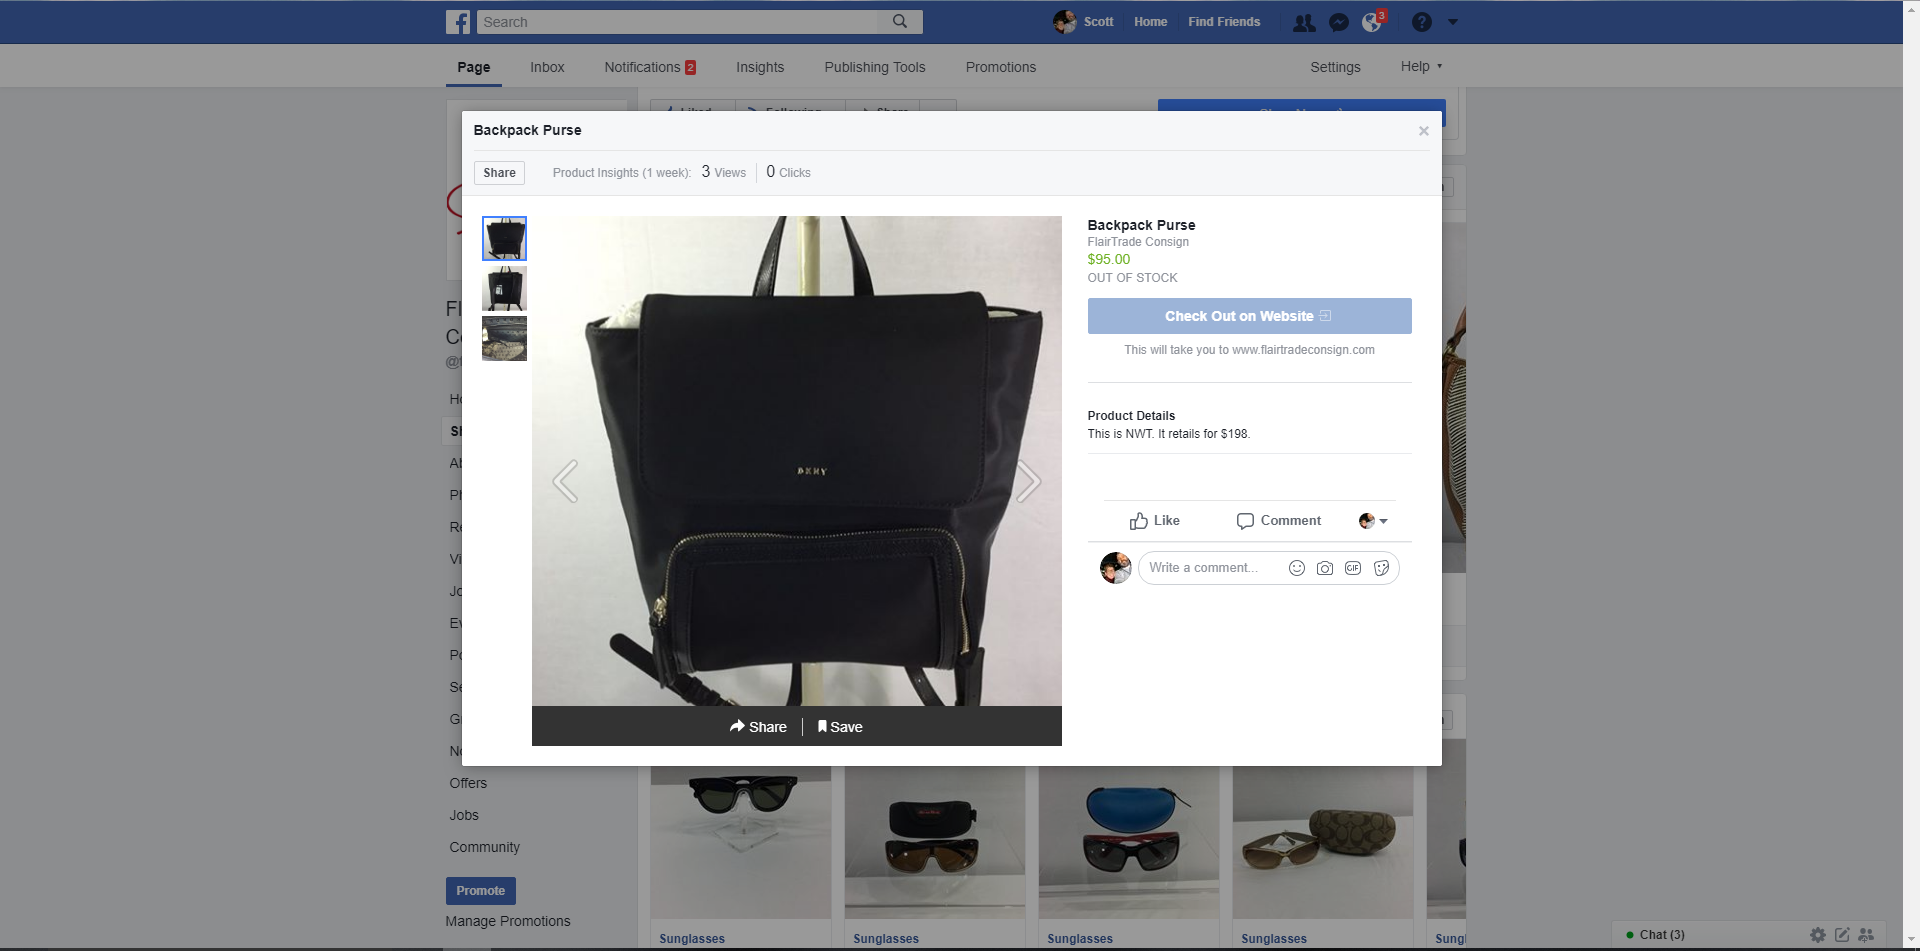Open Sunglasses product with blue case
Screen dimensions: 1920x951
coord(1129,843)
